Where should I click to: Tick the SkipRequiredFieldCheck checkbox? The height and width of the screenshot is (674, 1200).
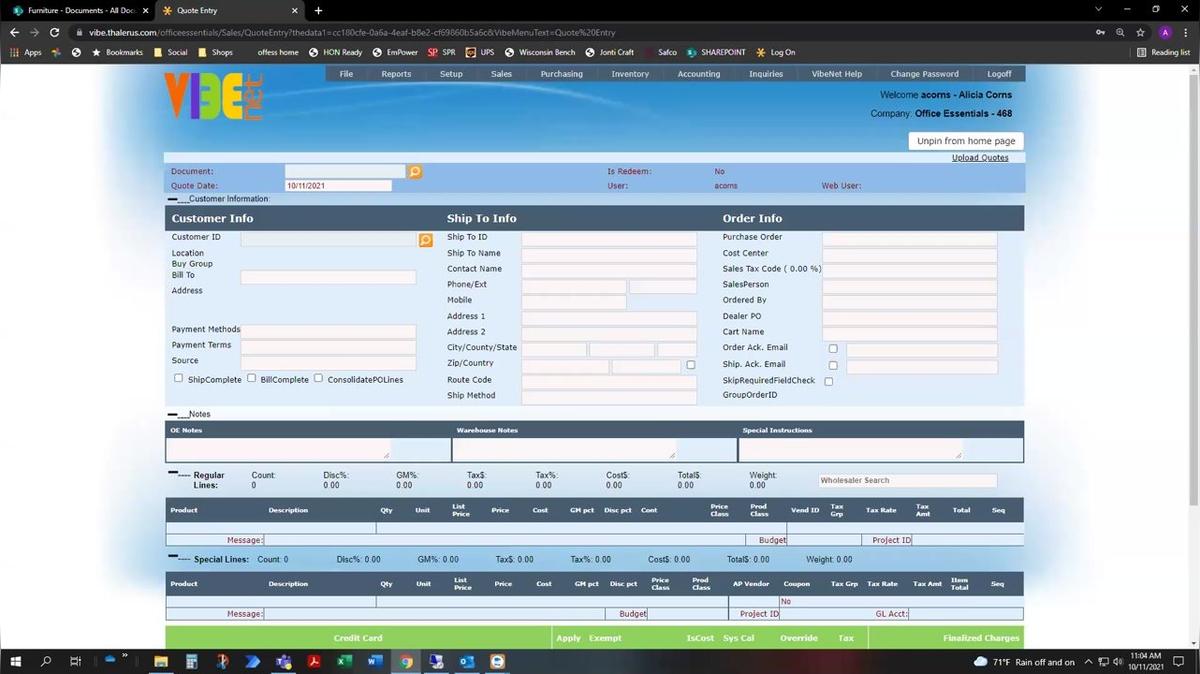(828, 382)
